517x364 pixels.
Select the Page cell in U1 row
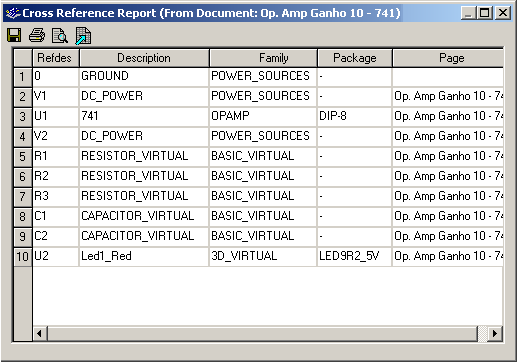pyautogui.click(x=448, y=117)
